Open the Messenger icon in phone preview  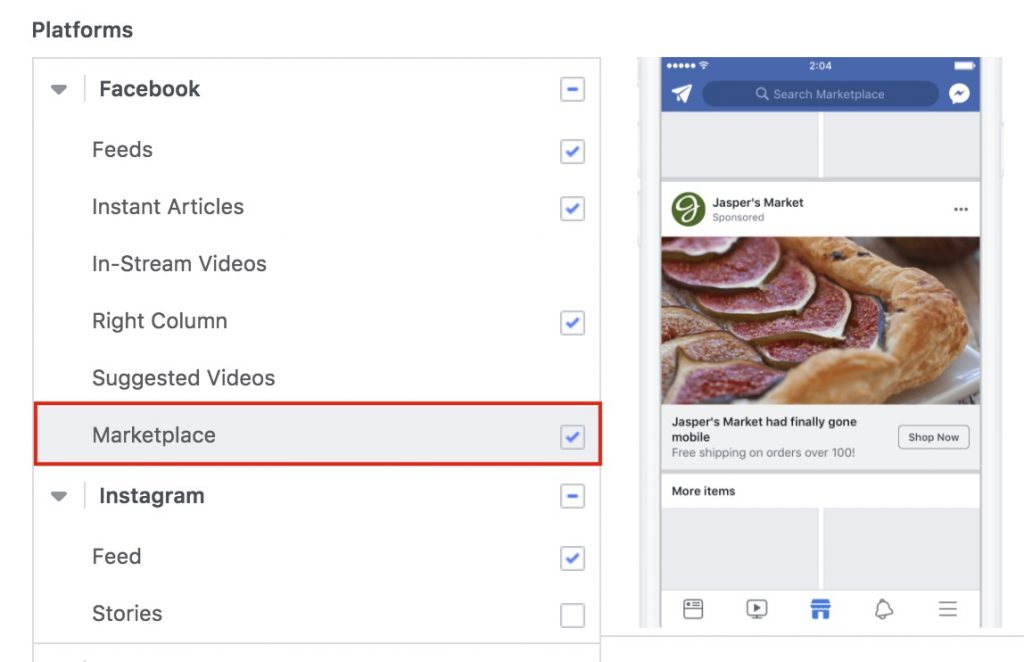pos(959,93)
